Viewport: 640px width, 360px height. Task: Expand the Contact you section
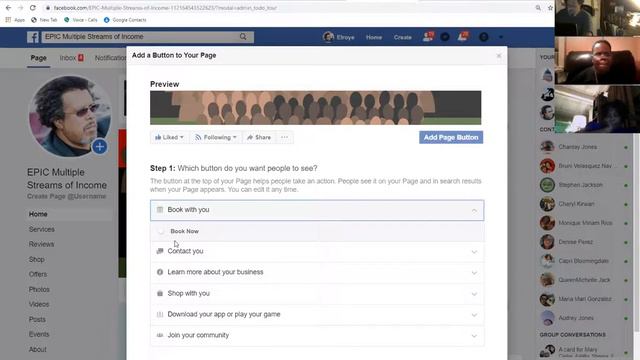pos(317,251)
